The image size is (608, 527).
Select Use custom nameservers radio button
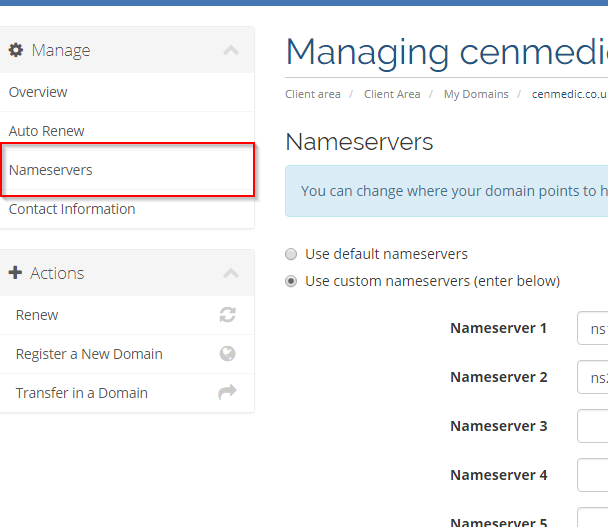[291, 281]
